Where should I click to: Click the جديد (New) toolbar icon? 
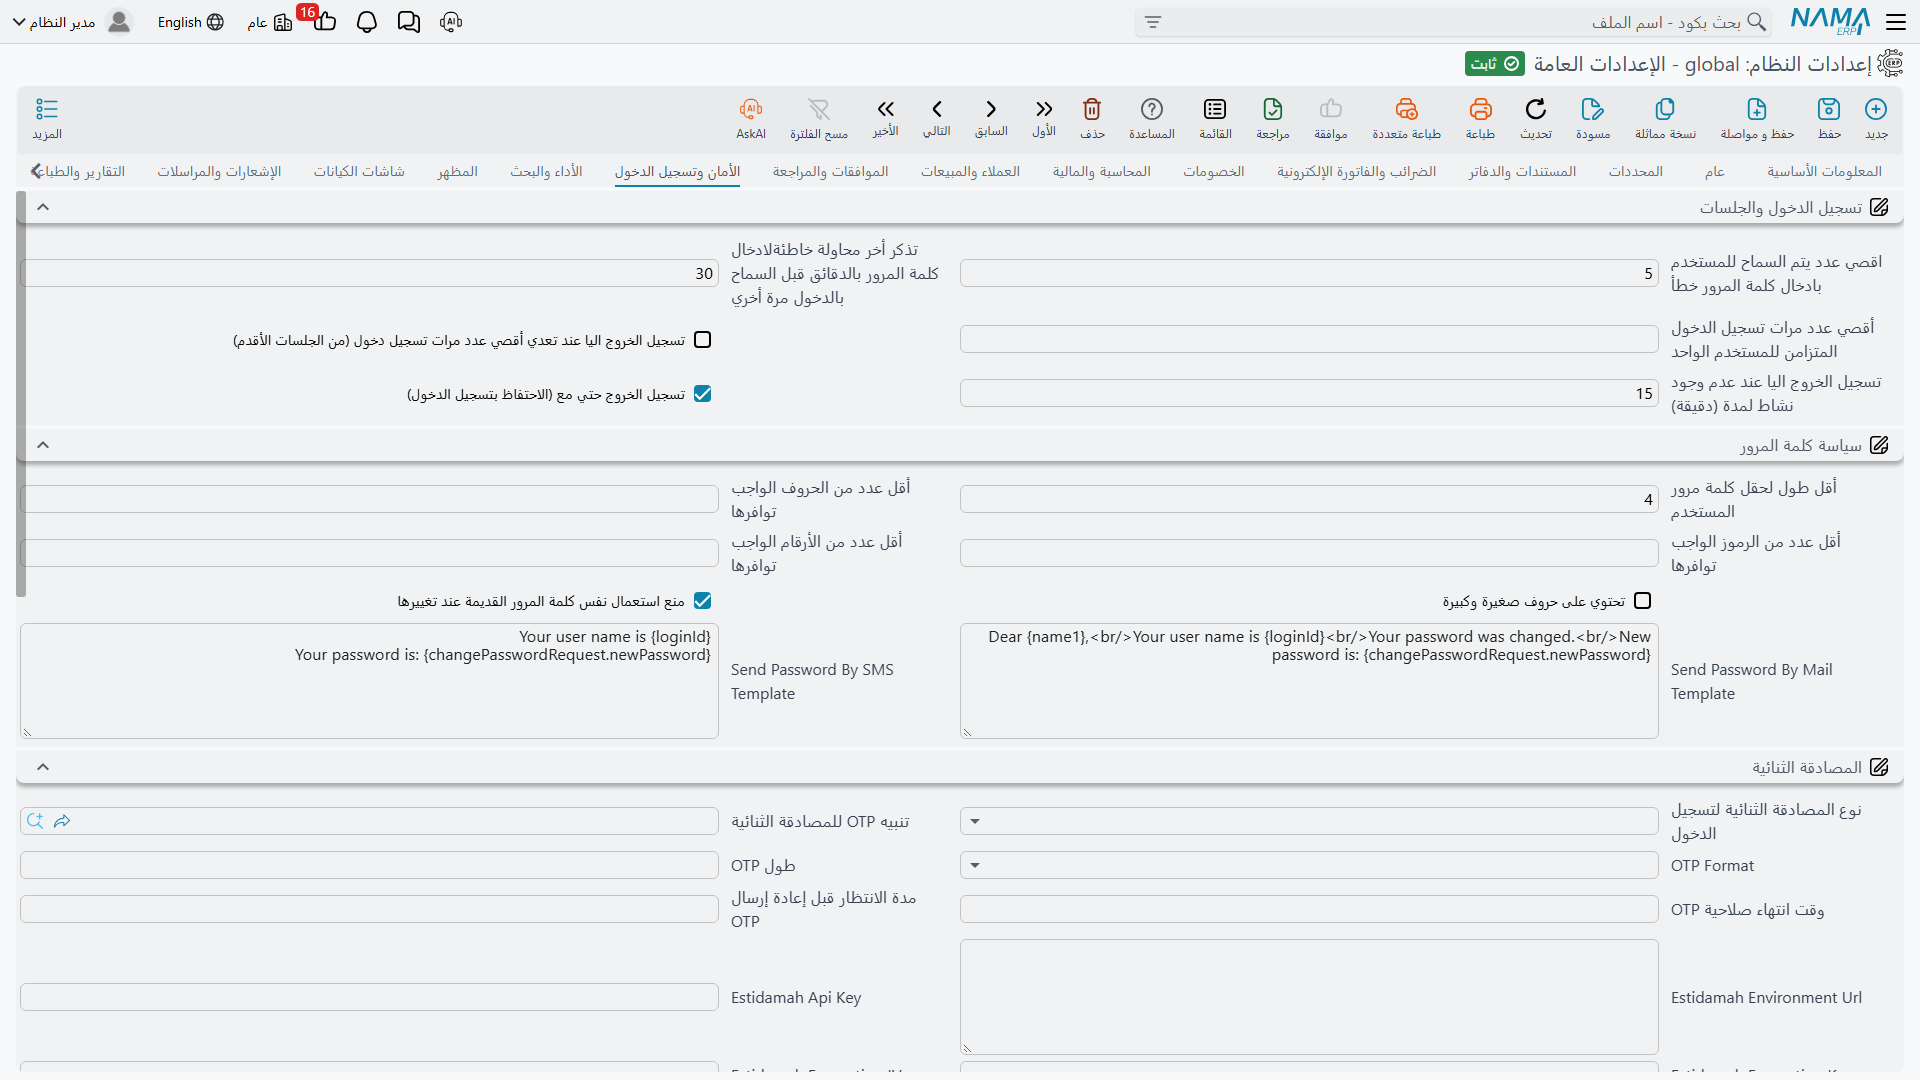[1876, 109]
